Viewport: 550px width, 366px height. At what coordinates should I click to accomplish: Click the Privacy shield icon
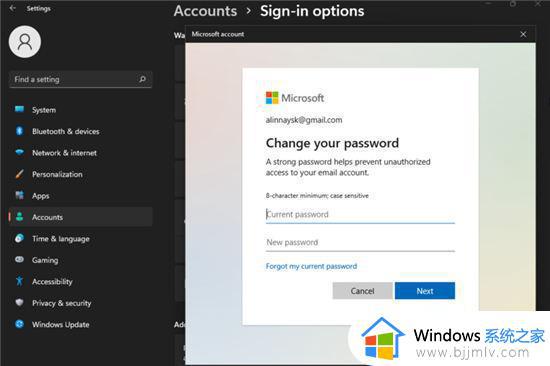[20, 302]
